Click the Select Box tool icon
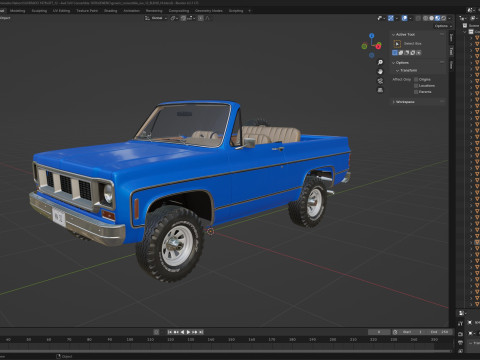This screenshot has height=360, width=480. pyautogui.click(x=397, y=44)
